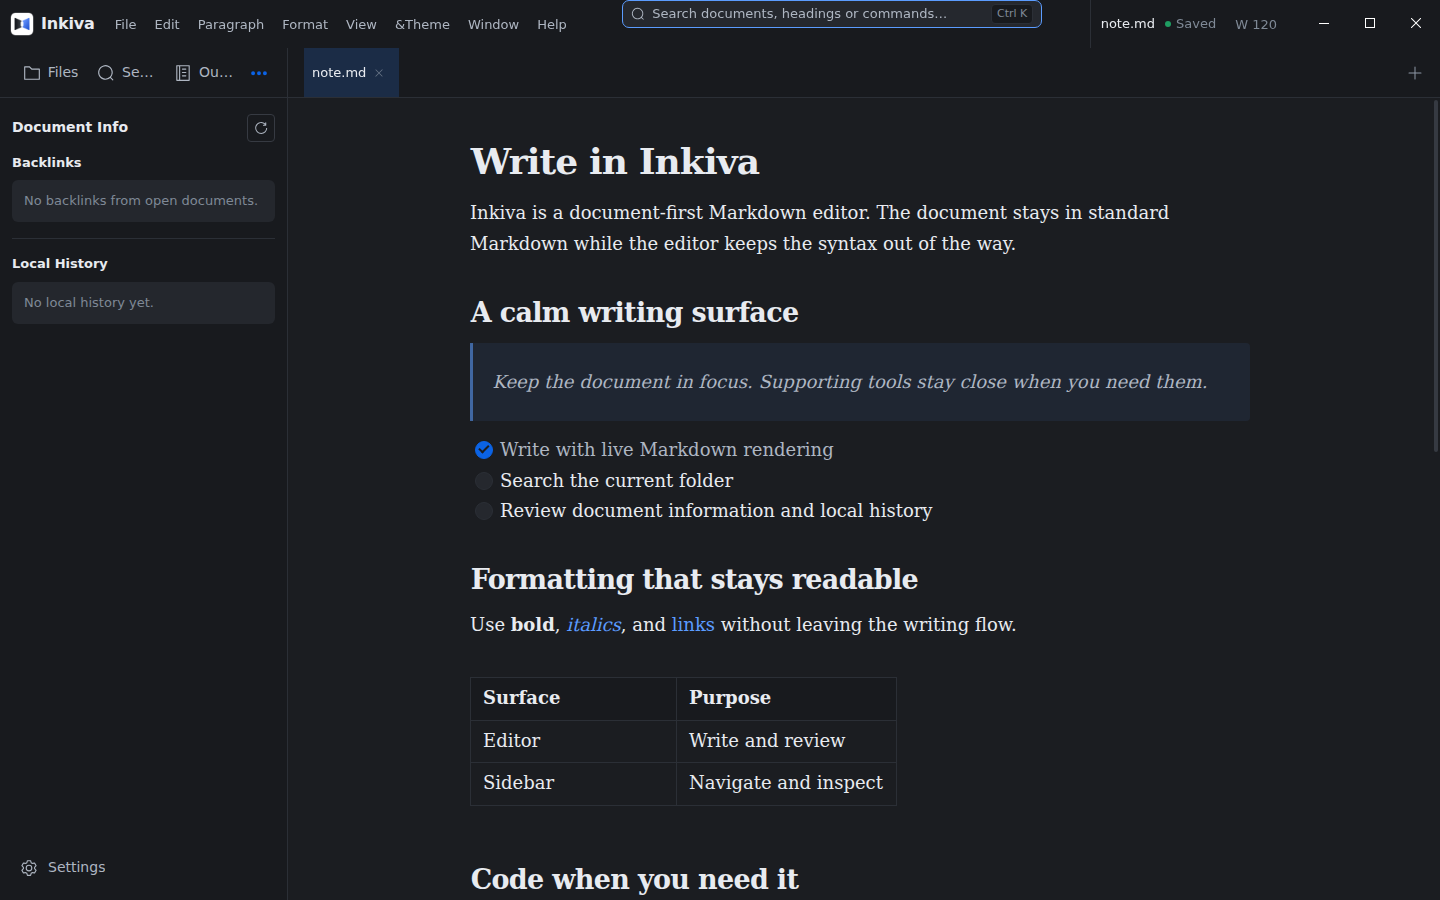1440x900 pixels.
Task: Click the Saved status indicator
Action: [x=1190, y=24]
